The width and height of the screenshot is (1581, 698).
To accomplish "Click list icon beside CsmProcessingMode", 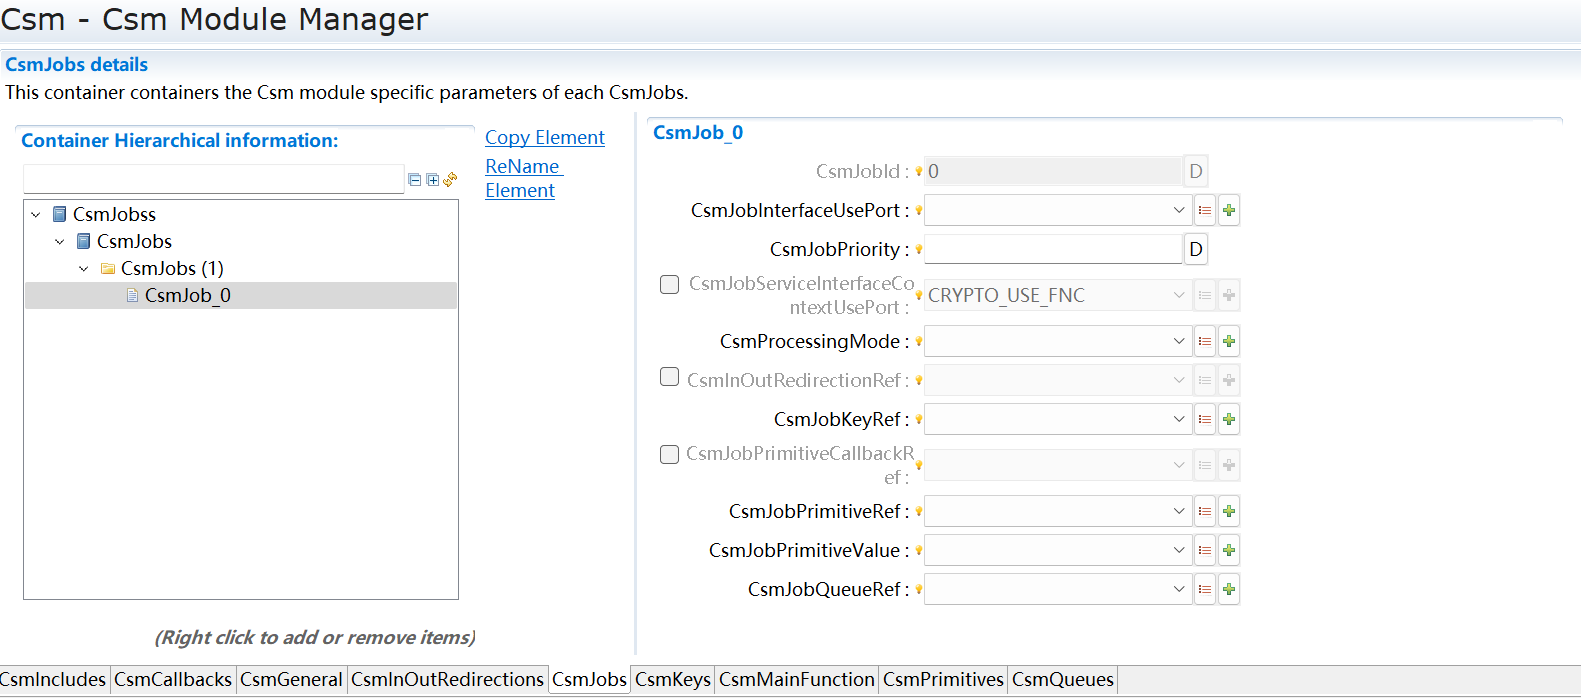I will pos(1205,341).
